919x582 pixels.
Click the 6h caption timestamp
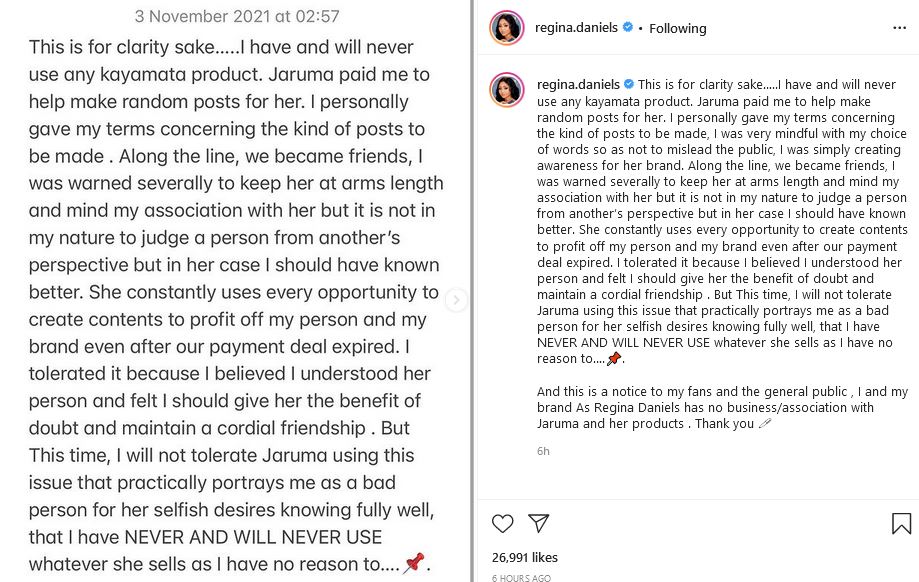(543, 451)
